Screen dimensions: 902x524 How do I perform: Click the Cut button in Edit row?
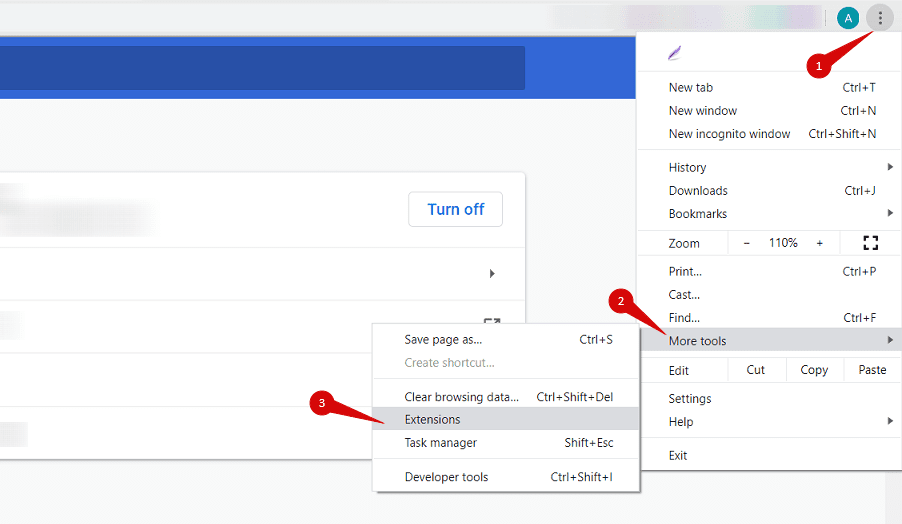[756, 370]
